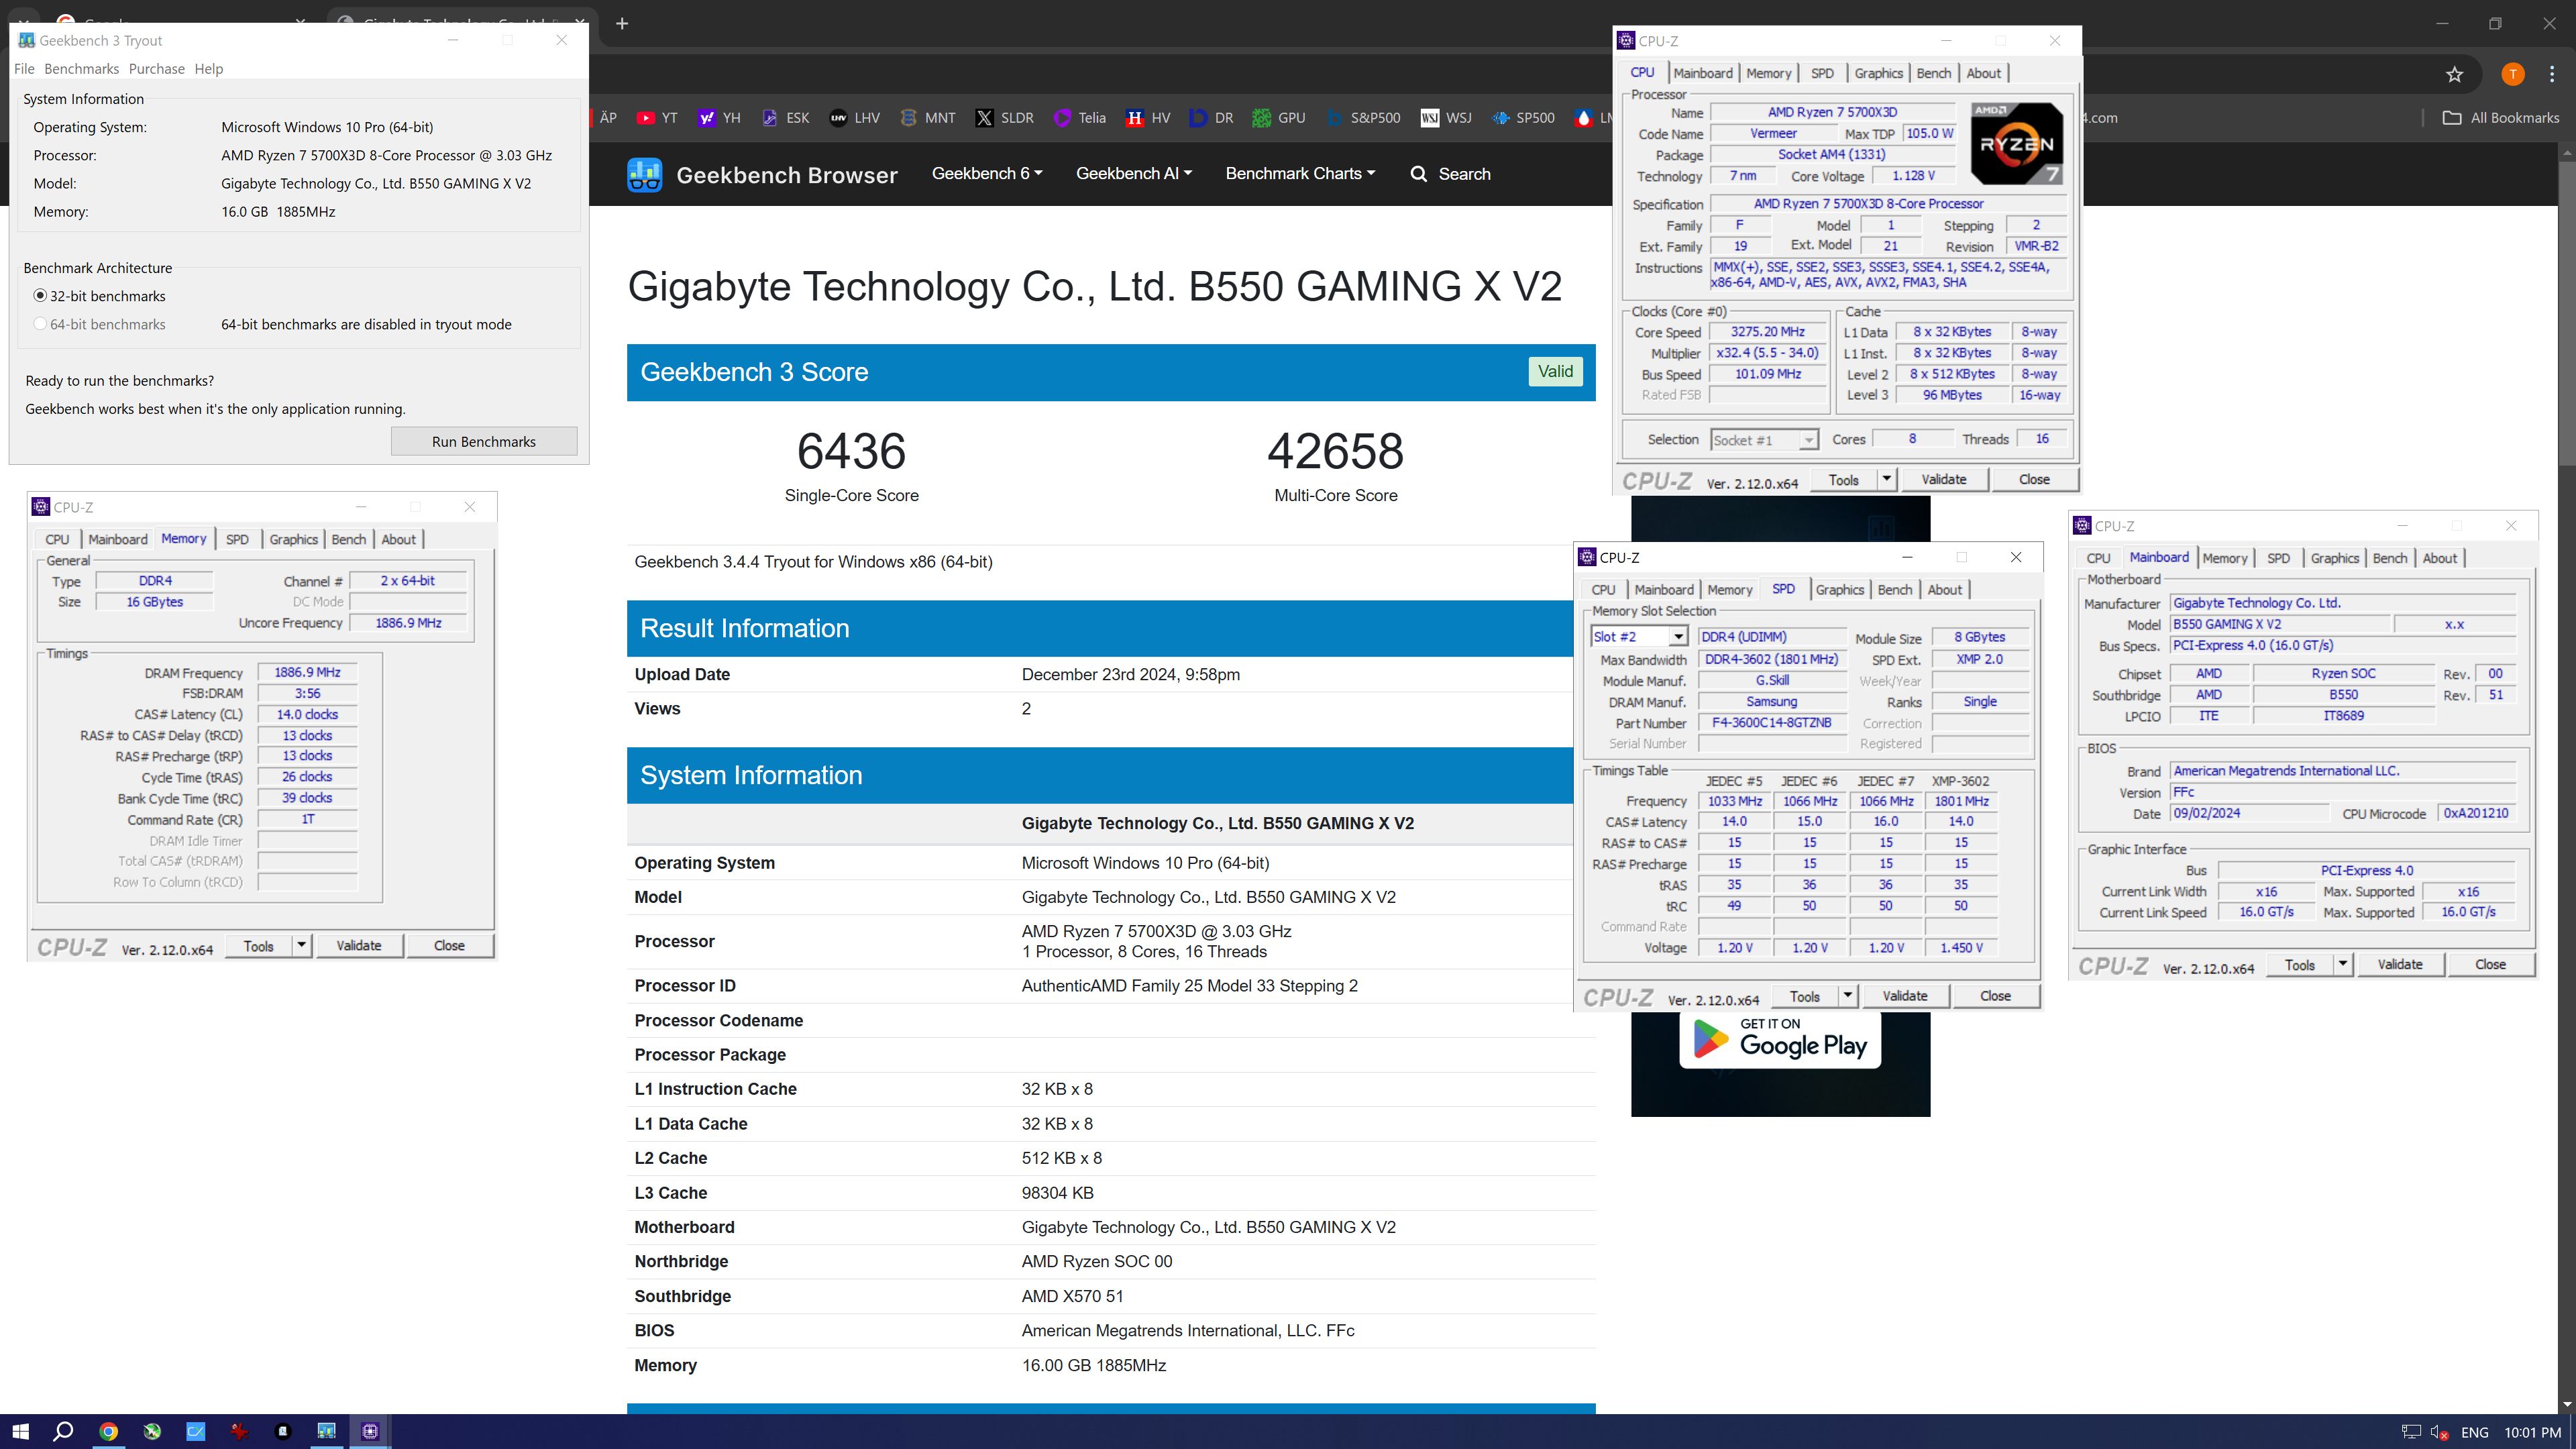The width and height of the screenshot is (2576, 1449).
Task: Click Run Benchmarks button
Action: tap(484, 441)
